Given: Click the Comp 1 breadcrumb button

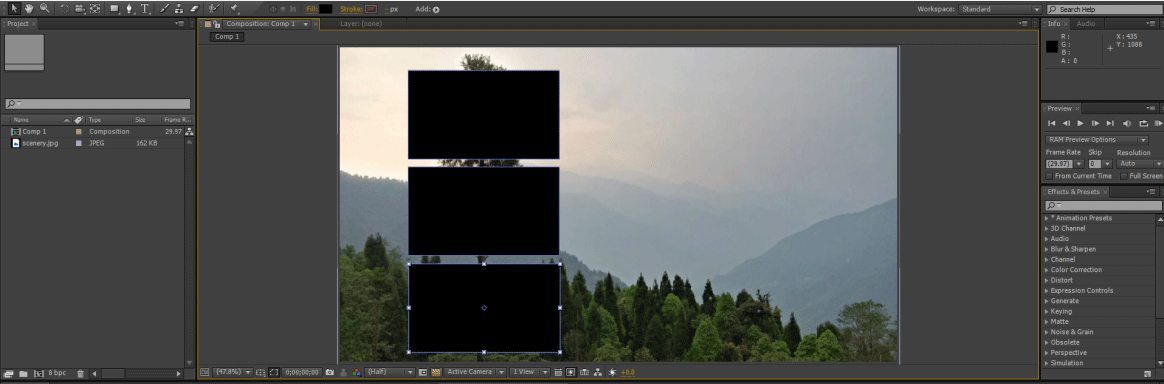Looking at the screenshot, I should pyautogui.click(x=226, y=36).
